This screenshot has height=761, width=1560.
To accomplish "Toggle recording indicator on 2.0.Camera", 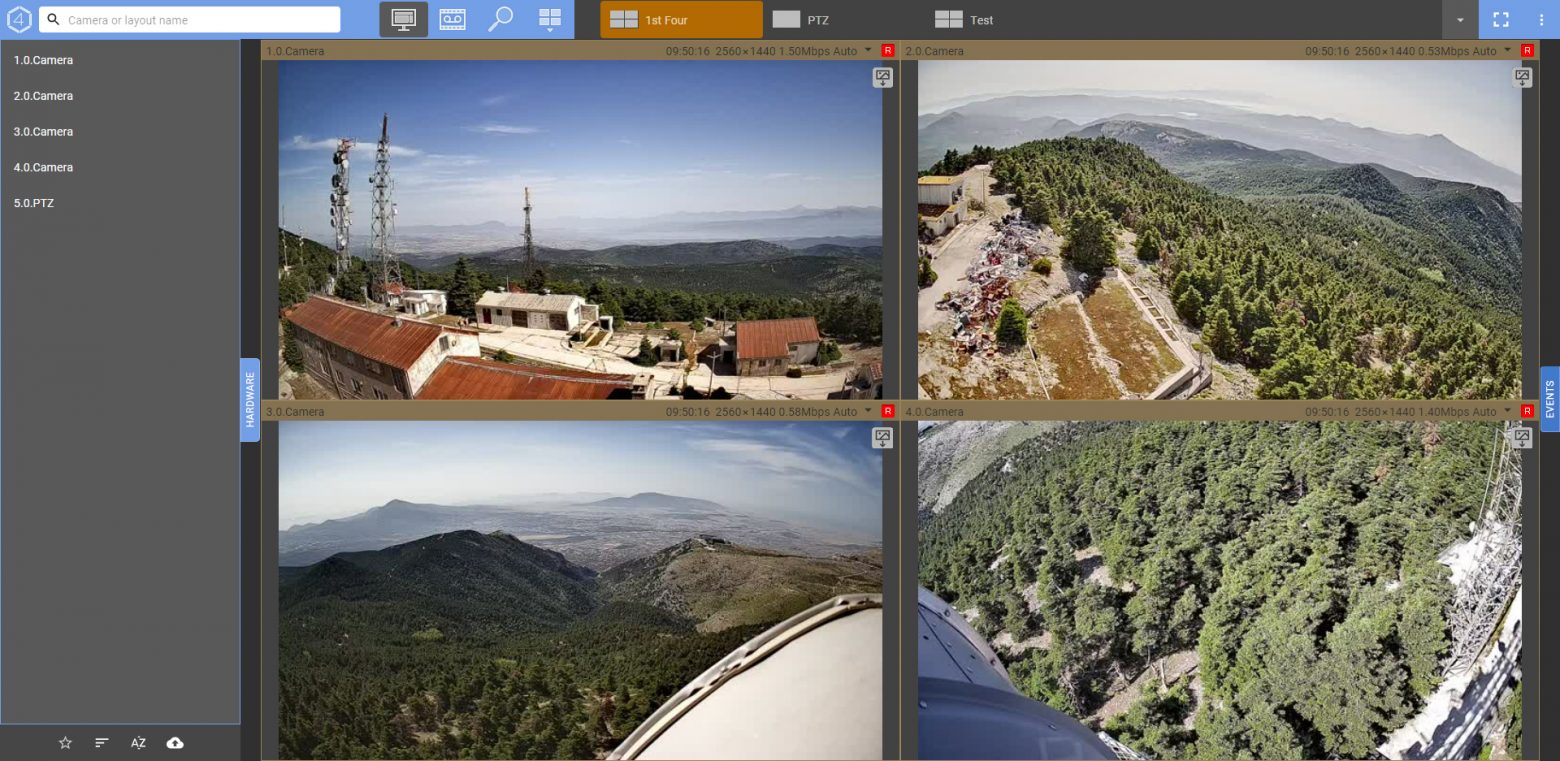I will (x=1527, y=50).
